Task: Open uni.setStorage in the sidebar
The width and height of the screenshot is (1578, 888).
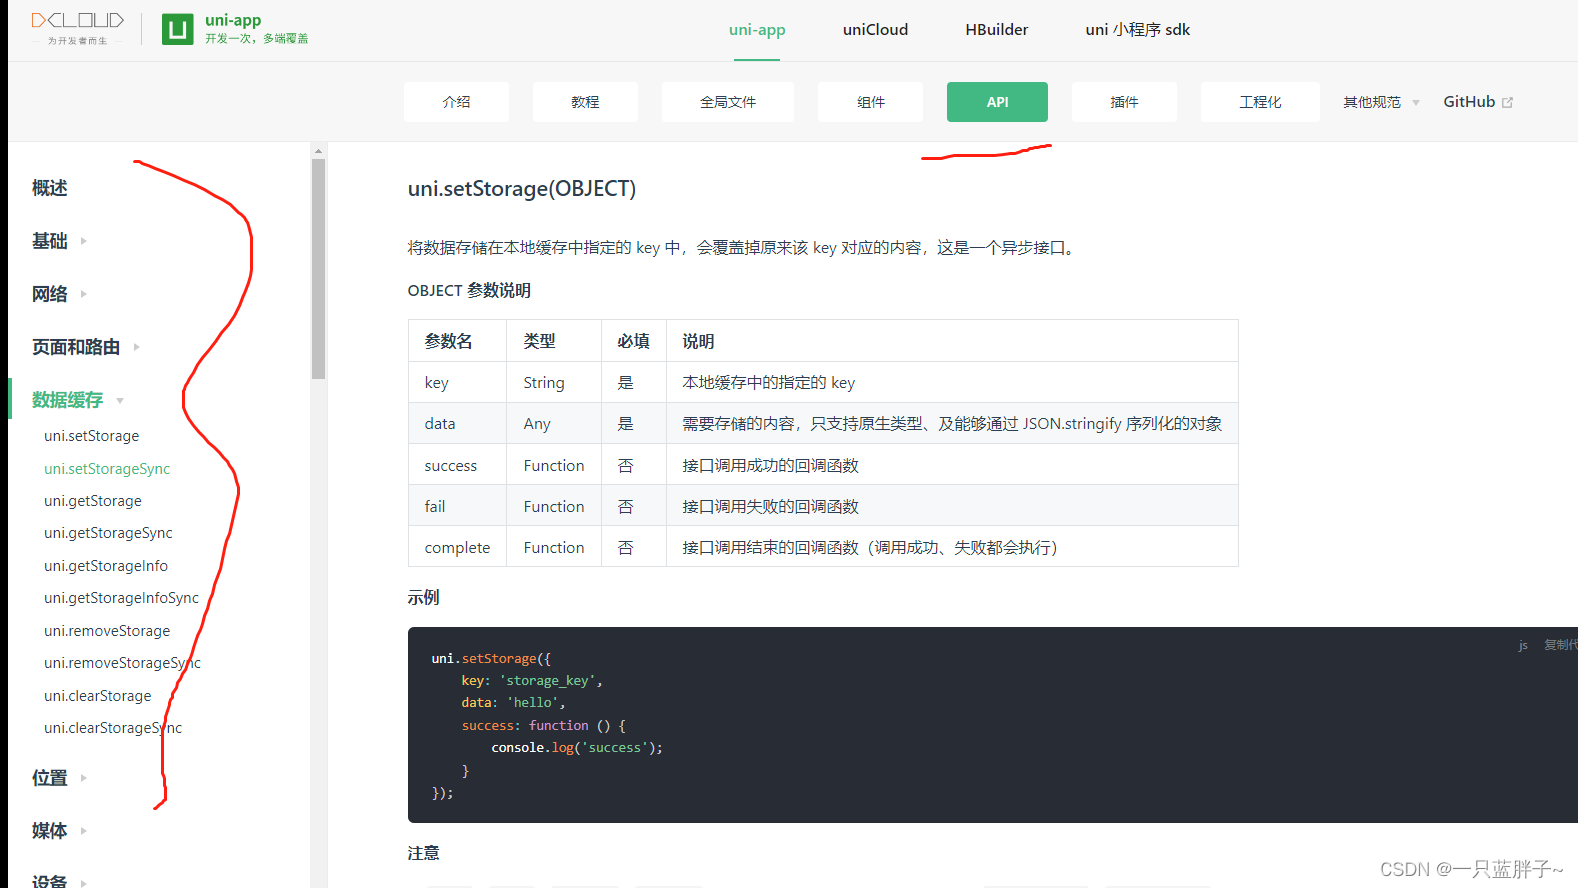Action: point(92,436)
